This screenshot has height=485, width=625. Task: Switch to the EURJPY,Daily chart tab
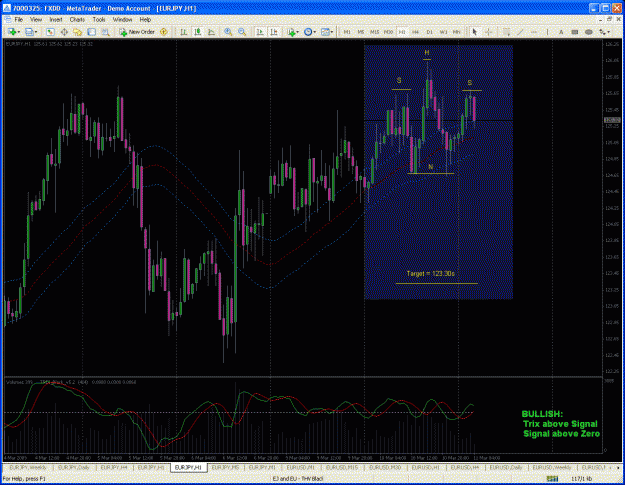click(74, 467)
